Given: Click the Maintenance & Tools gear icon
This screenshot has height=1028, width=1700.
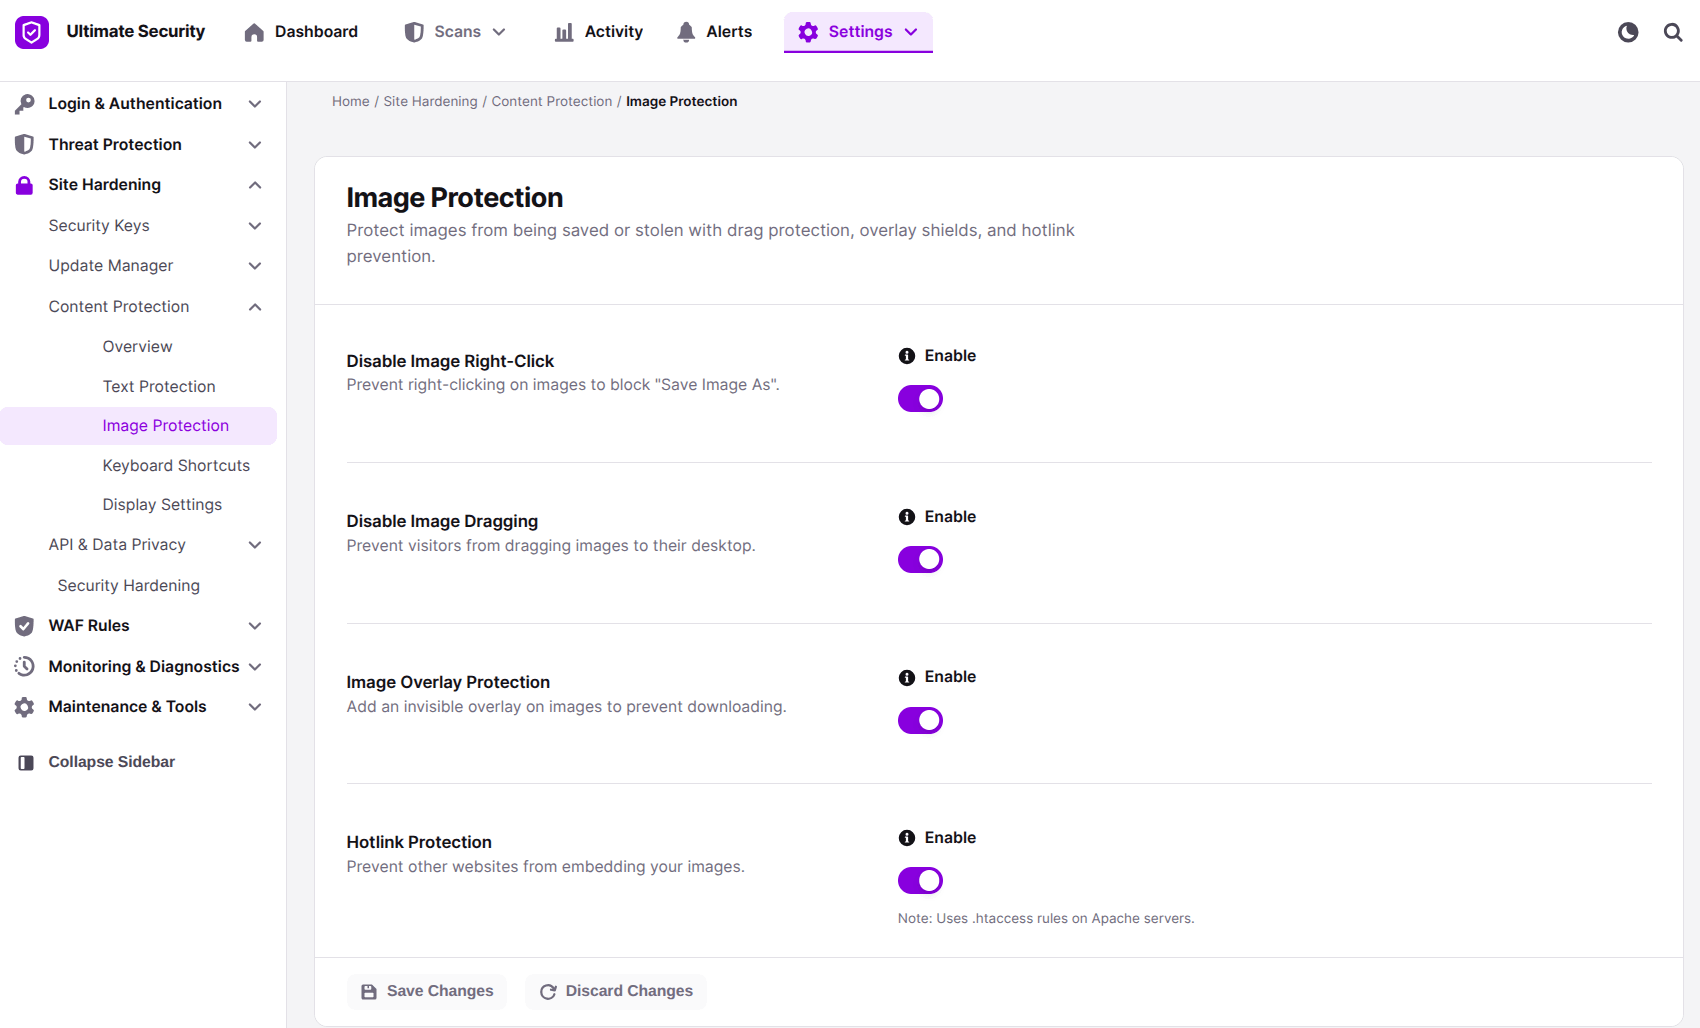Looking at the screenshot, I should pos(25,707).
